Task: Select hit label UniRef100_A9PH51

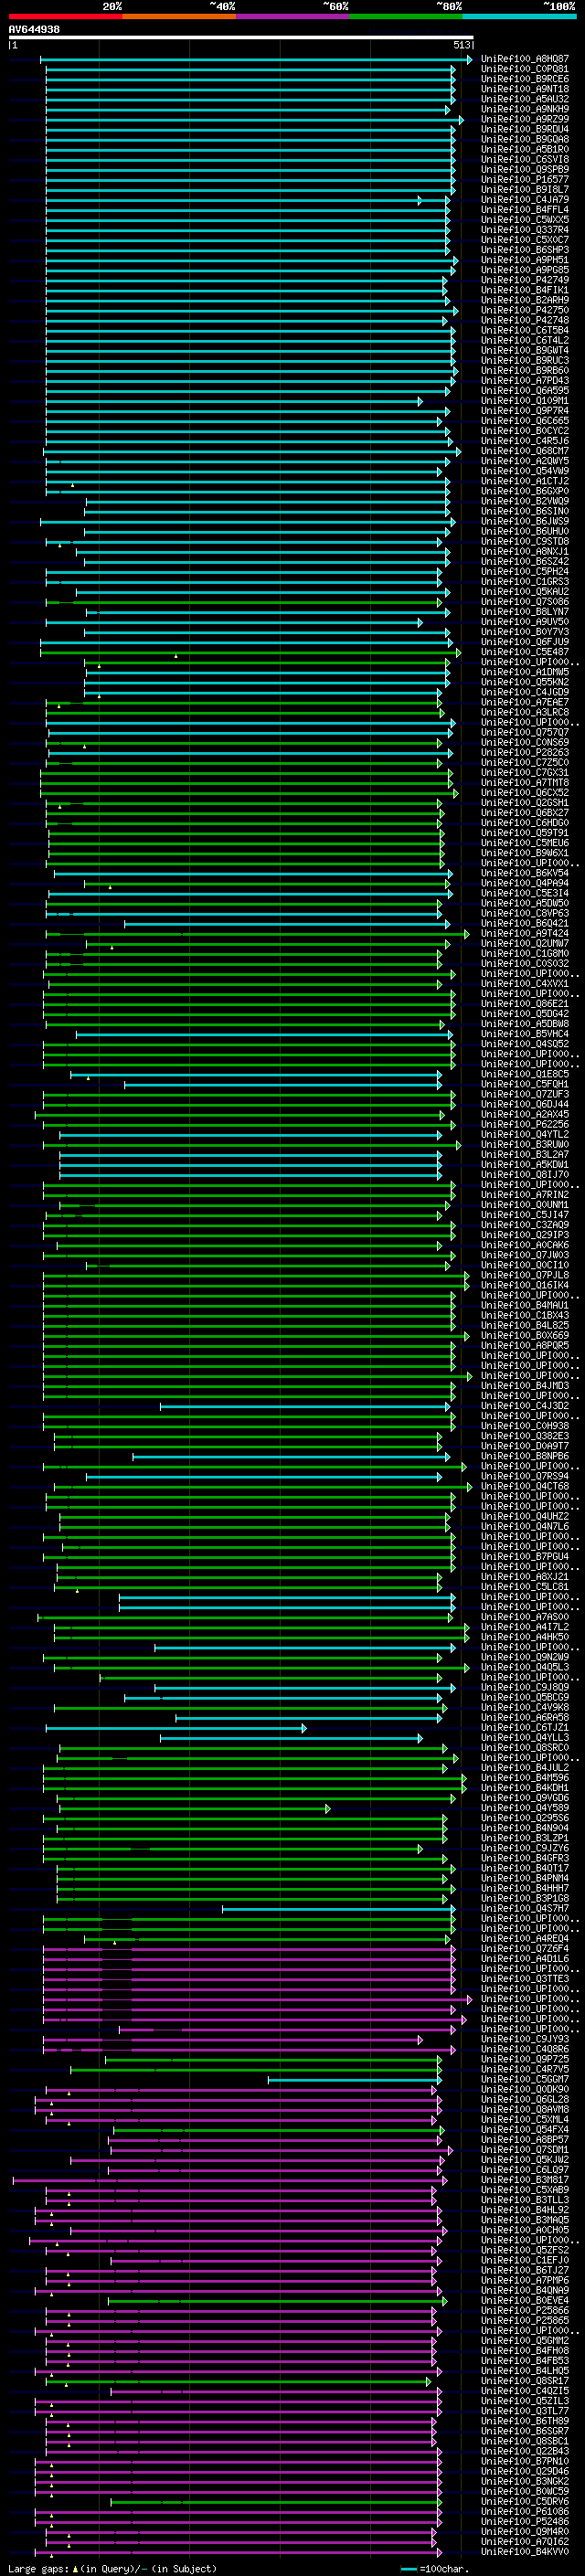Action: (x=525, y=260)
